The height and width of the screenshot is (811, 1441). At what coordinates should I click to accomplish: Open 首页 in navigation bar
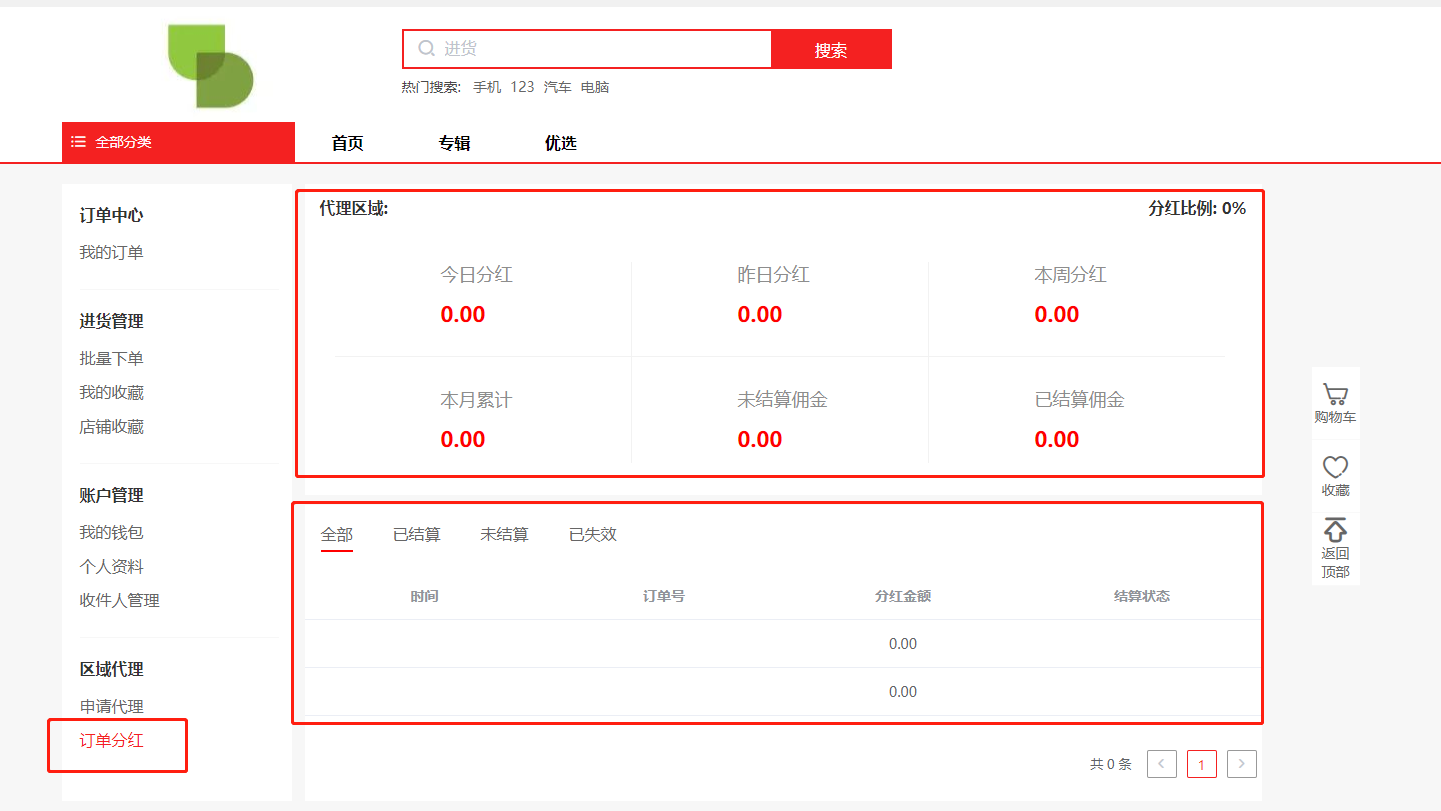coord(347,143)
